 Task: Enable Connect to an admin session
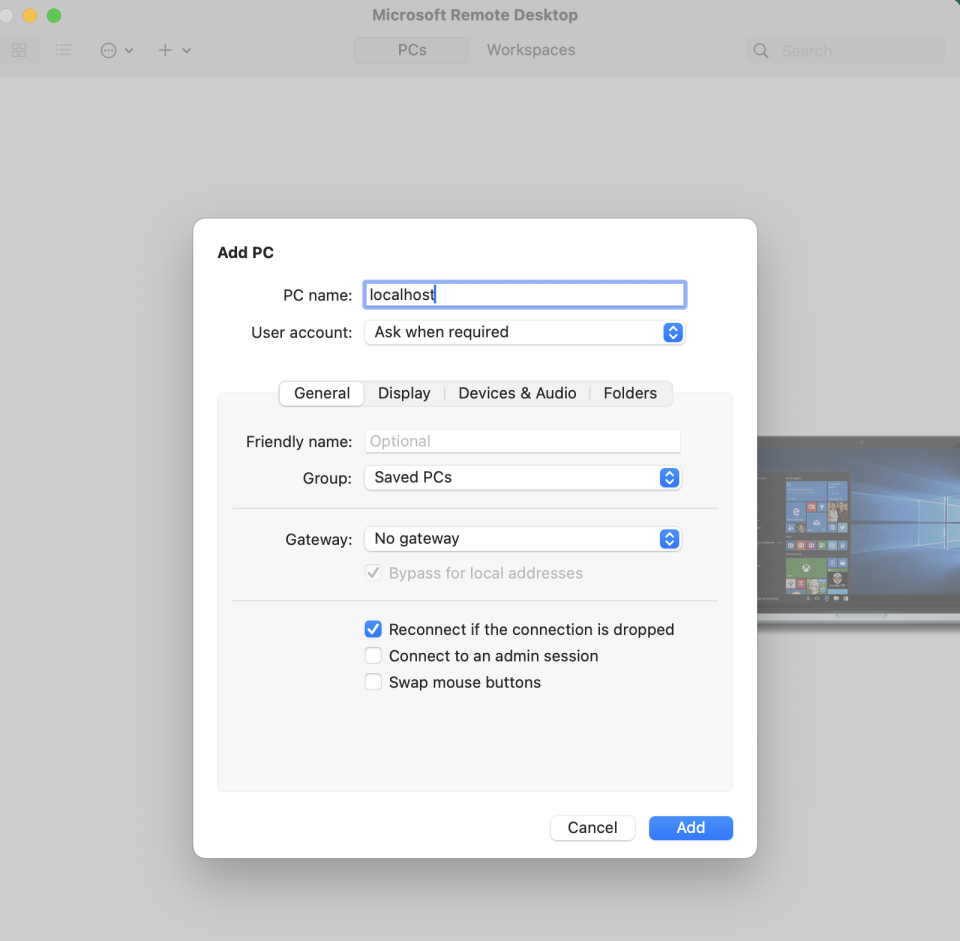(x=373, y=655)
